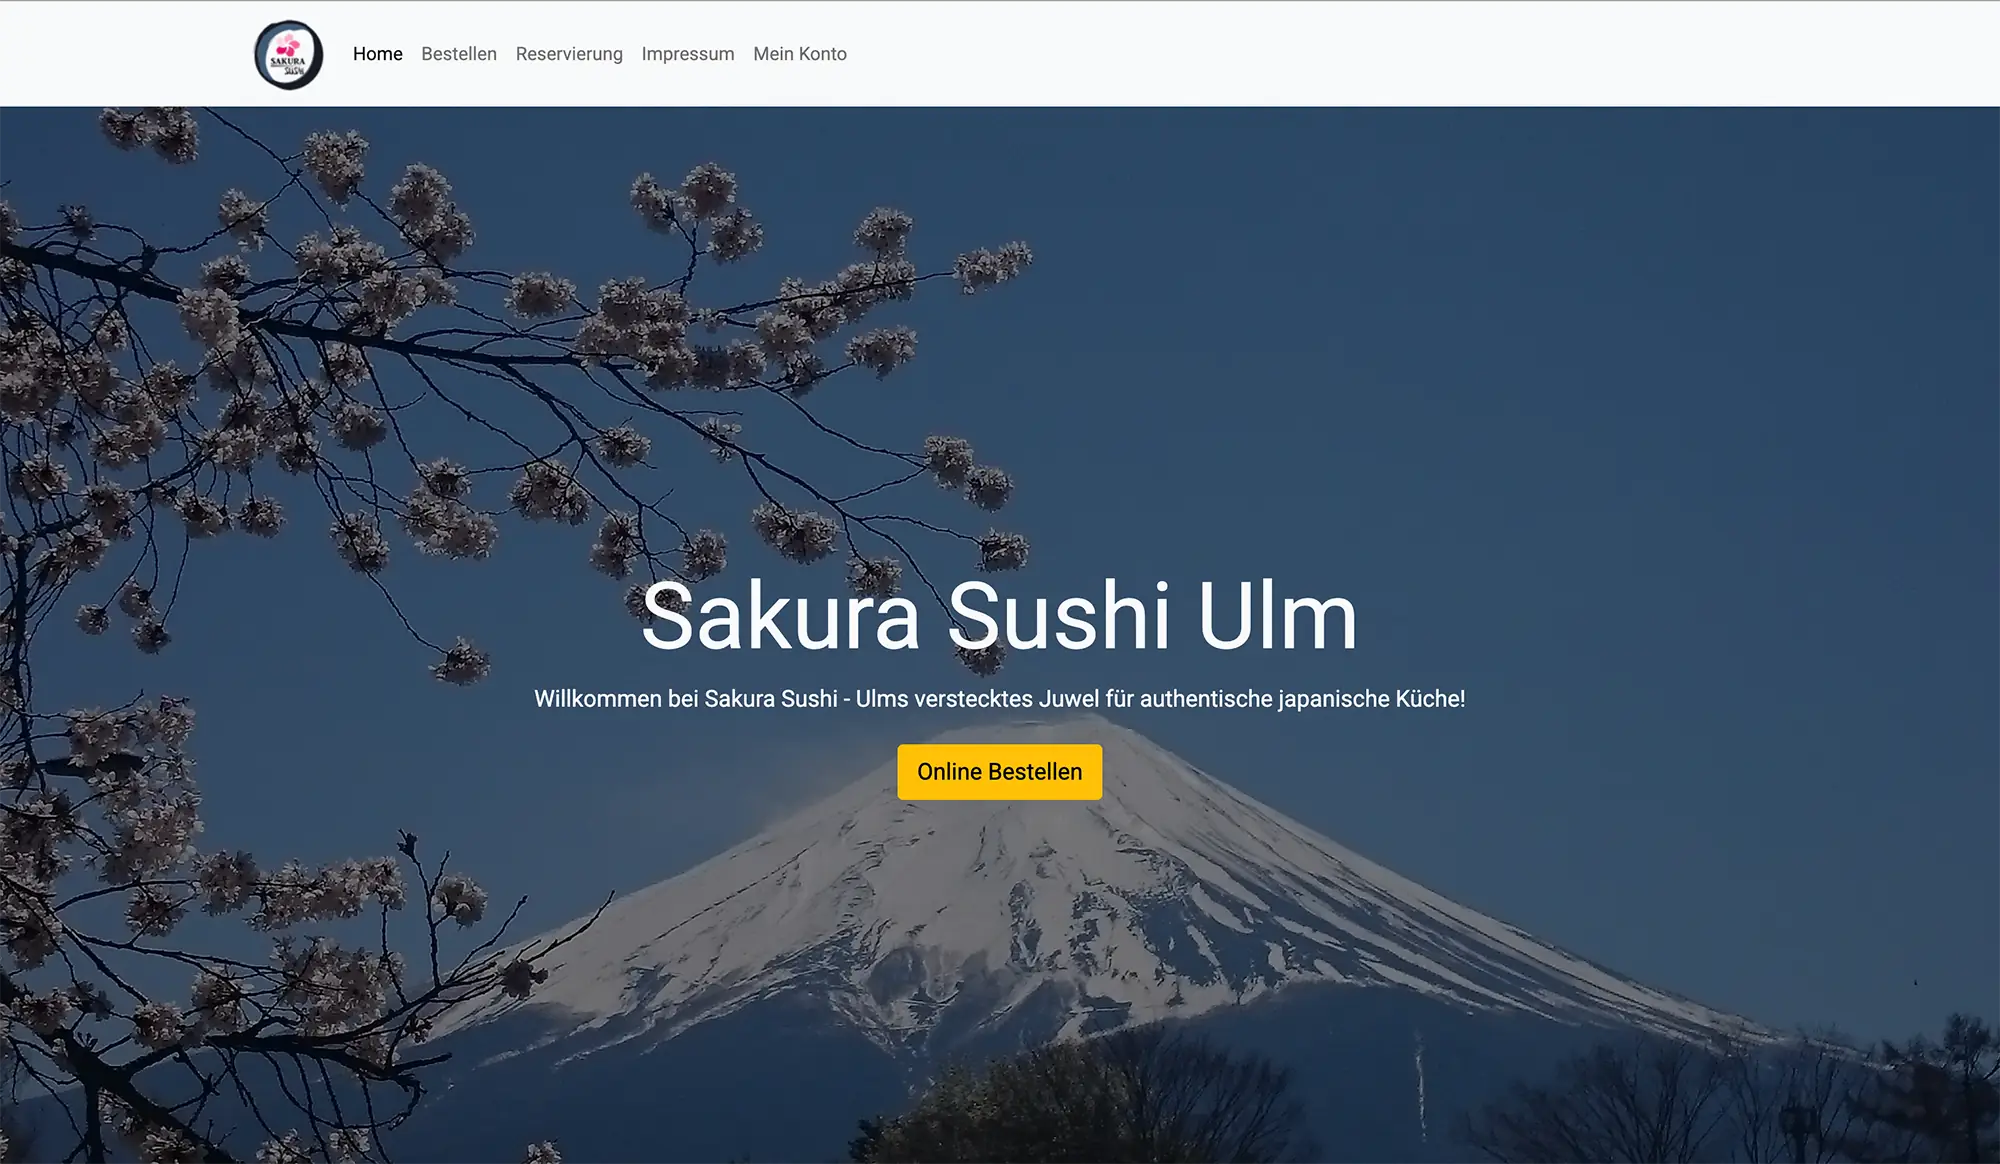Select Impressum in the navbar
This screenshot has height=1164, width=2000.
tap(687, 54)
